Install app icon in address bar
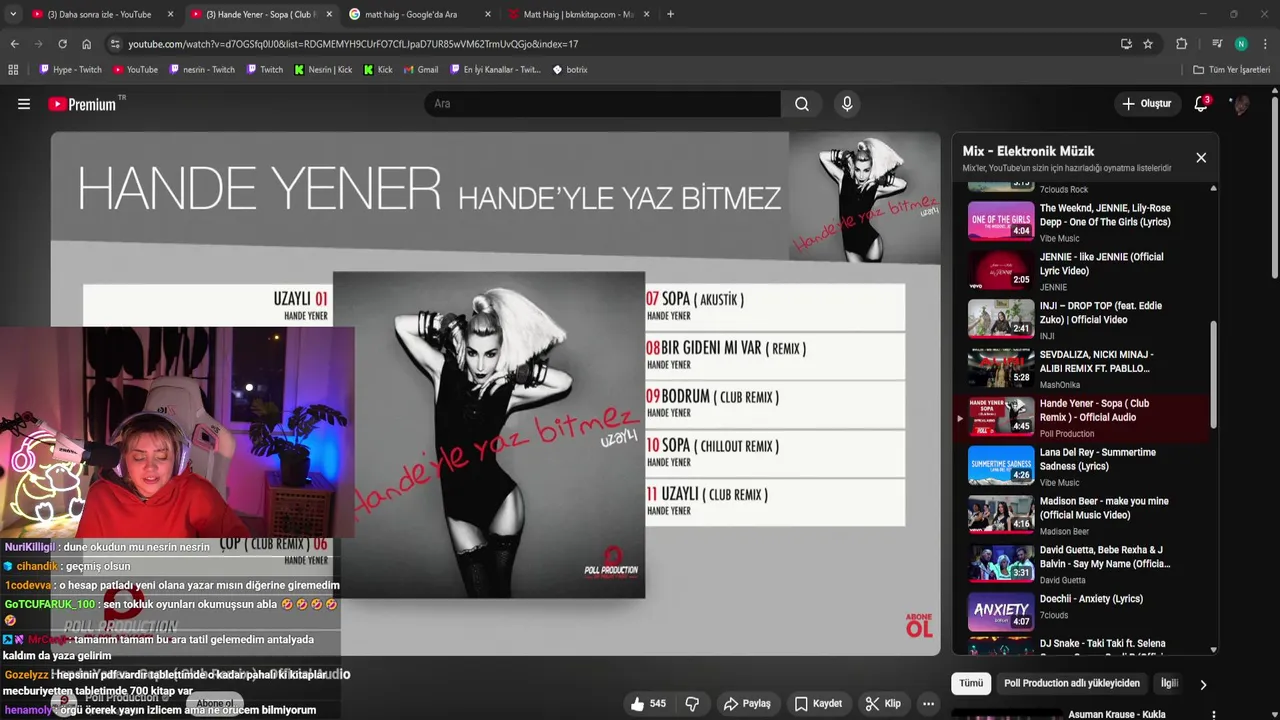This screenshot has height=720, width=1280. tap(1126, 44)
